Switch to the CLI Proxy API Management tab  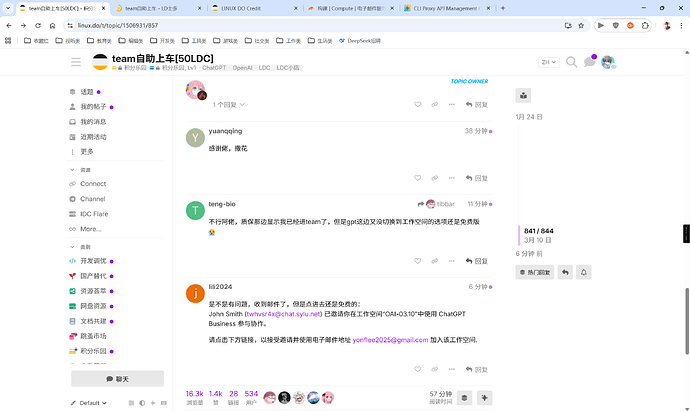point(447,8)
